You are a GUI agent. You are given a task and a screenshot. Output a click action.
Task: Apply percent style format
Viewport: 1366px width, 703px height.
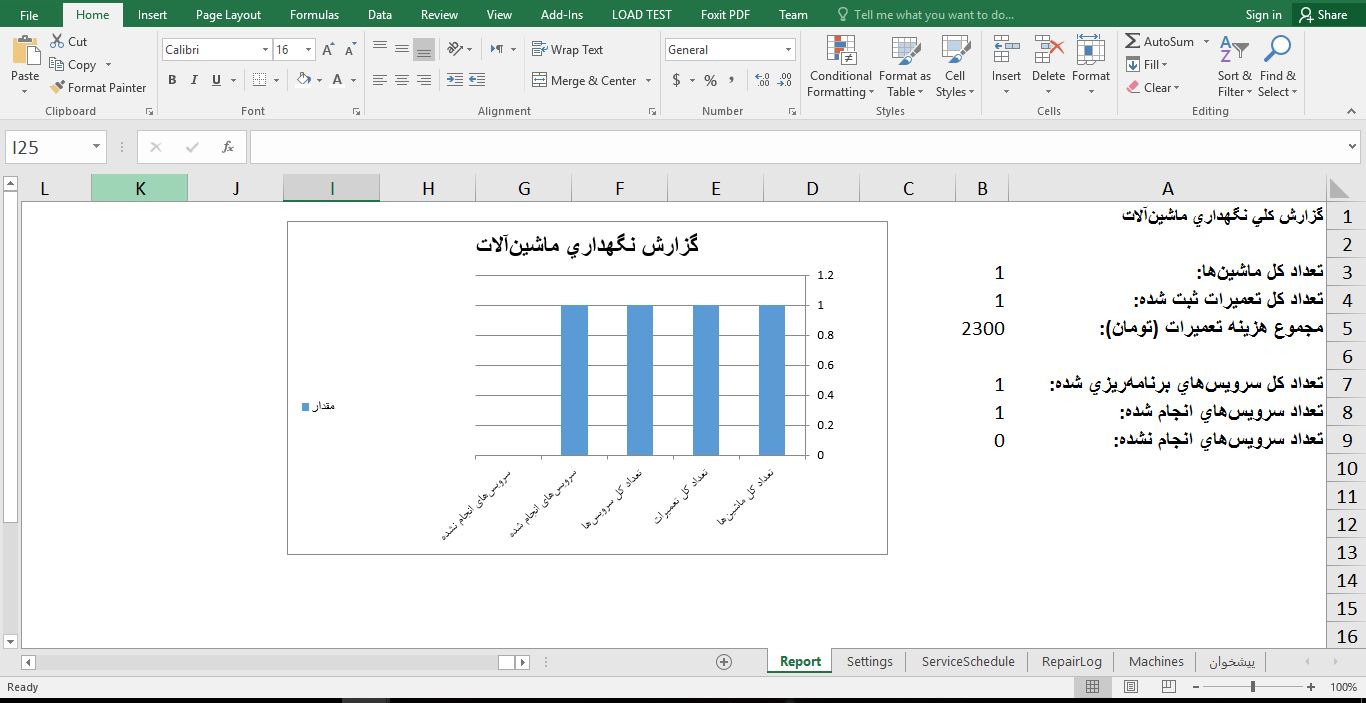(x=710, y=80)
